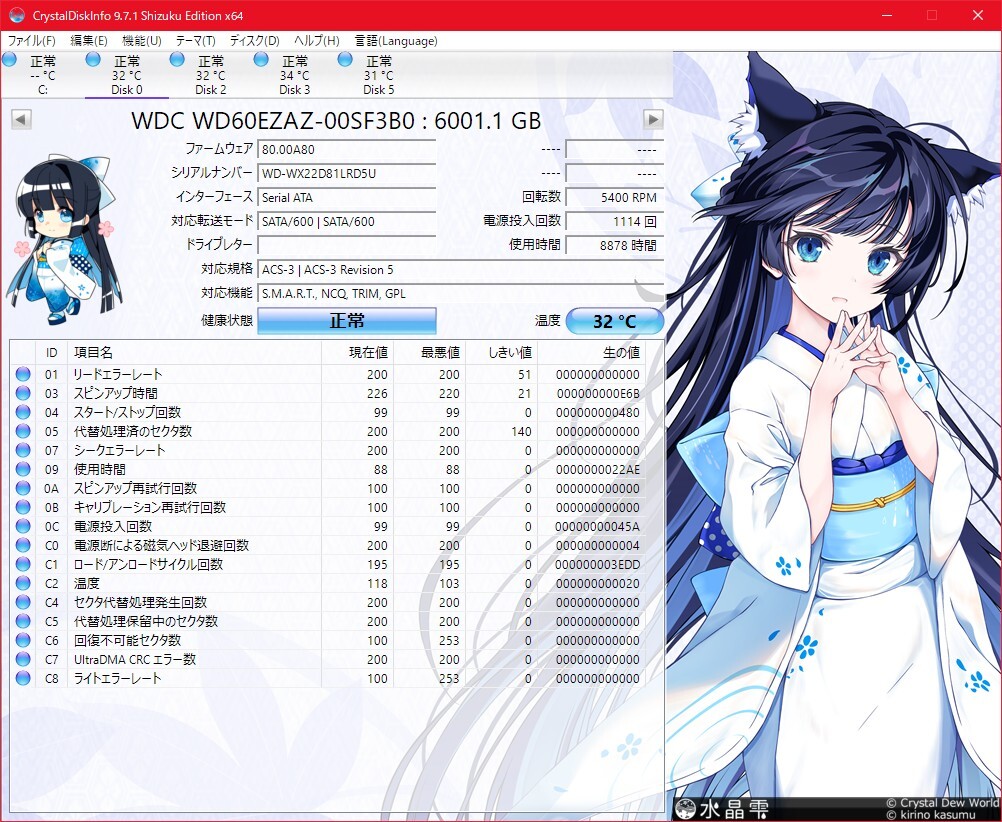Click status orb for C5 代替処理保留中のセクタ数
This screenshot has height=822, width=1002.
pyautogui.click(x=23, y=621)
